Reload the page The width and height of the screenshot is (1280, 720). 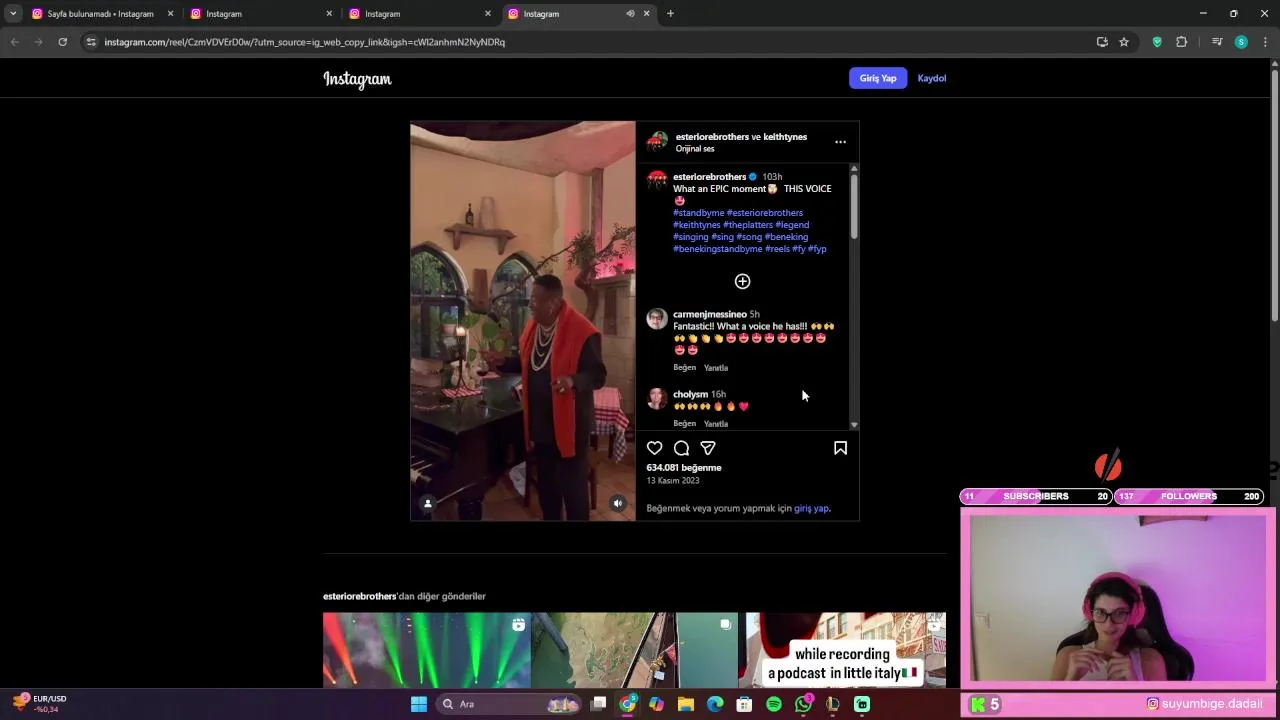click(x=62, y=42)
